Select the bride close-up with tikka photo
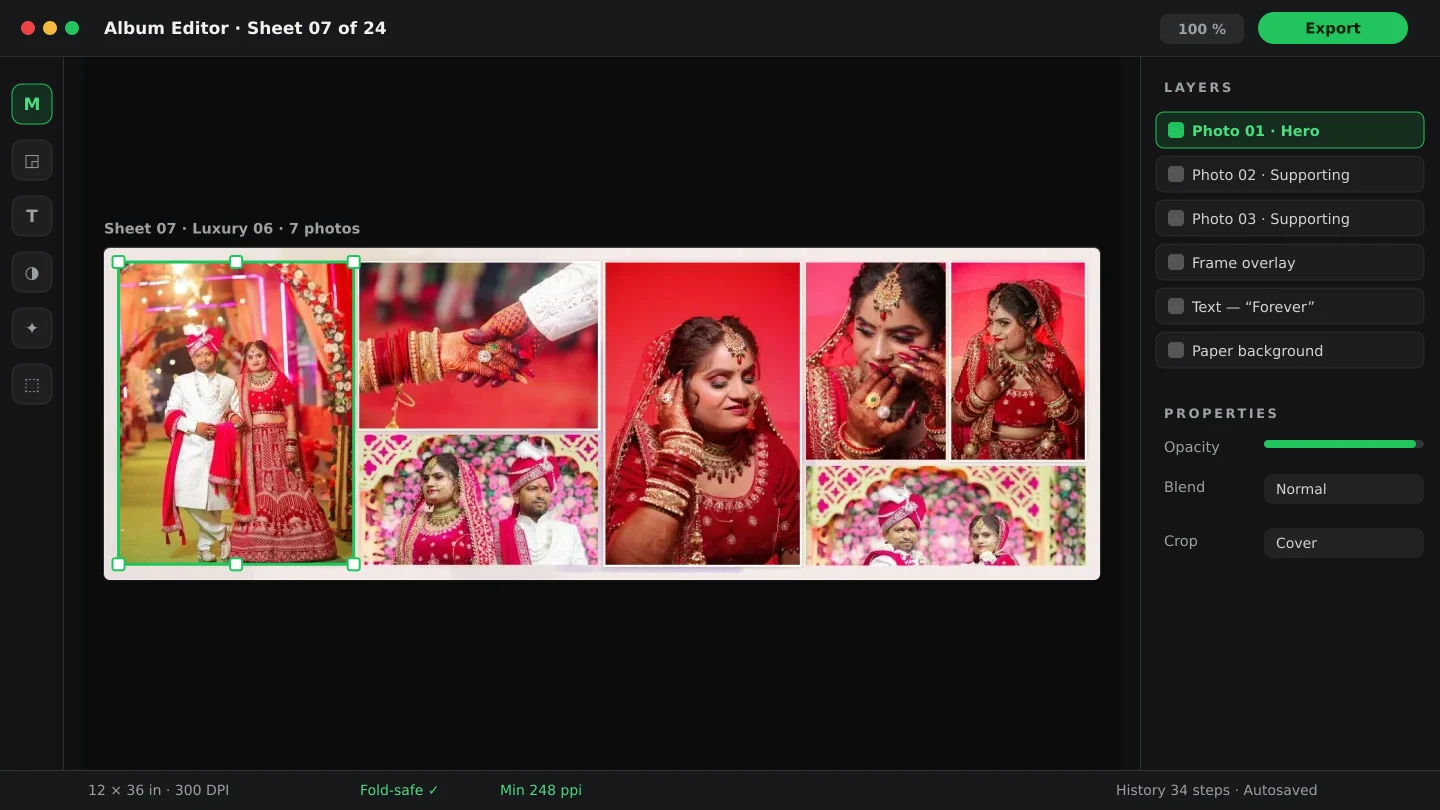 point(876,361)
